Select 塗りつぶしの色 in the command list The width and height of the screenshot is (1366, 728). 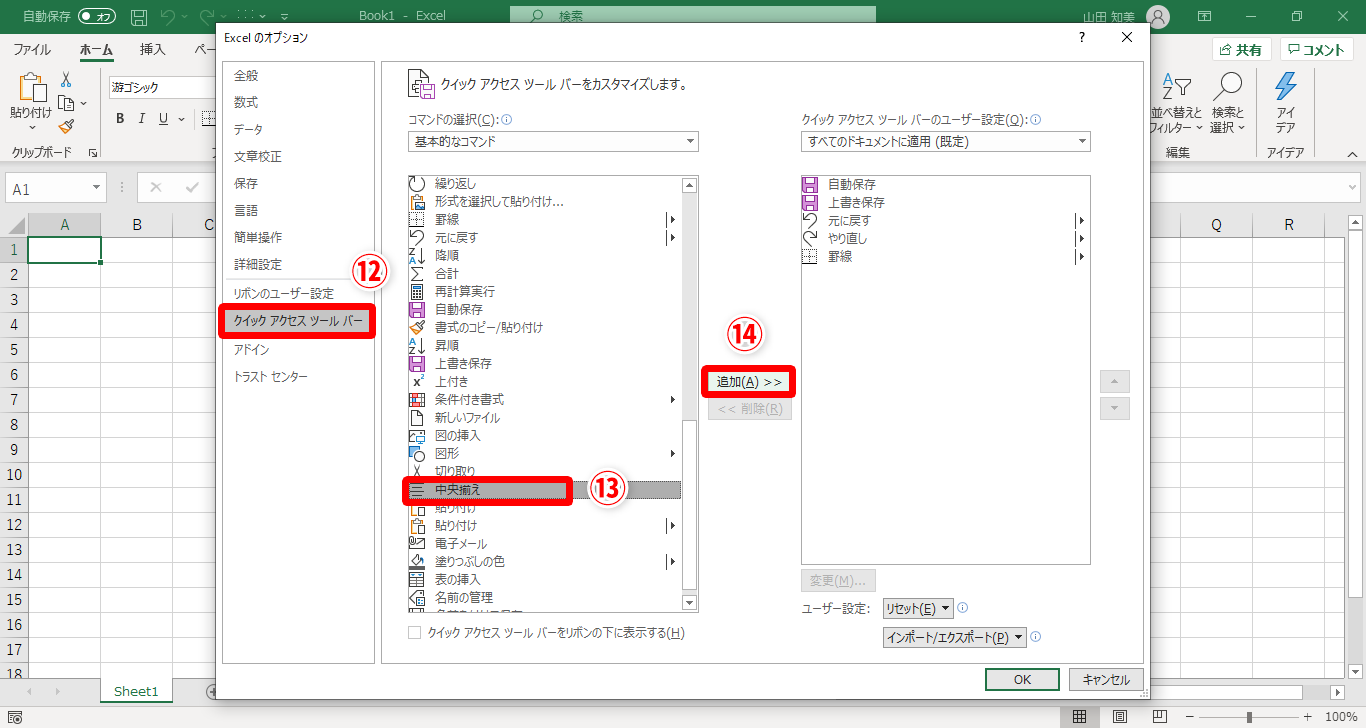click(545, 562)
